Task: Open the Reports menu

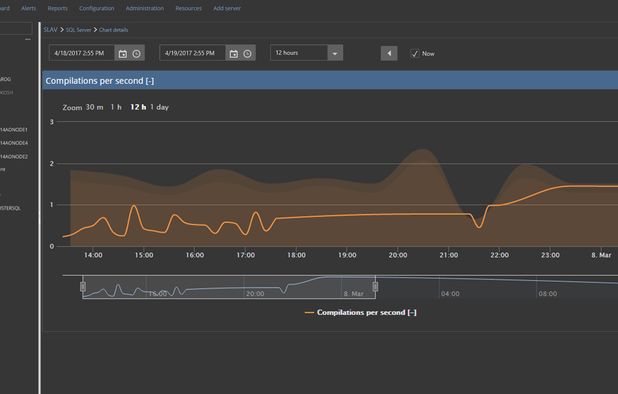Action: (58, 8)
